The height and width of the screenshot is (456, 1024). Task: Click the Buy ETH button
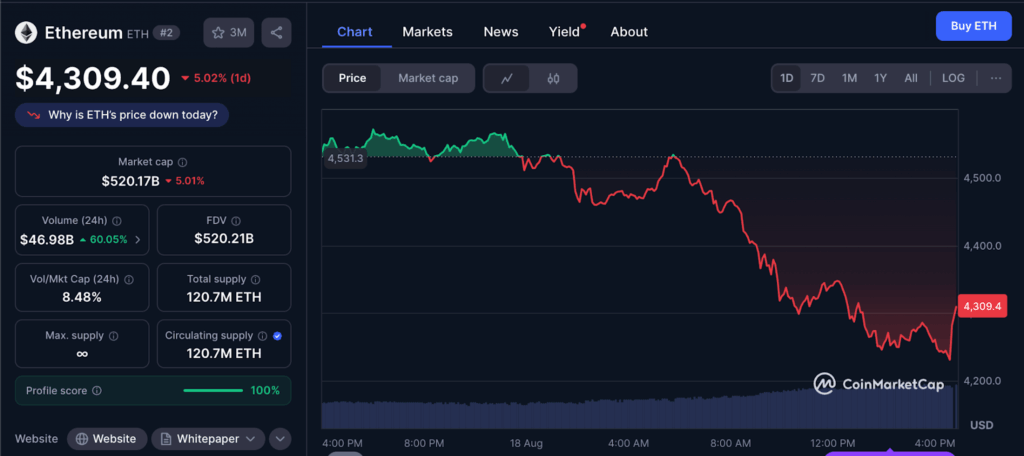click(973, 27)
